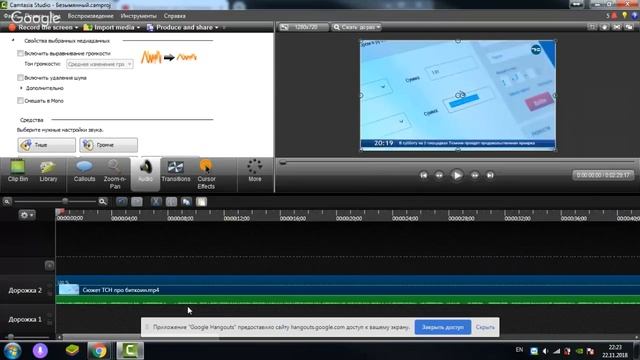Click the pan icon above preview
Screen dimensions: 640x360
(604, 27)
